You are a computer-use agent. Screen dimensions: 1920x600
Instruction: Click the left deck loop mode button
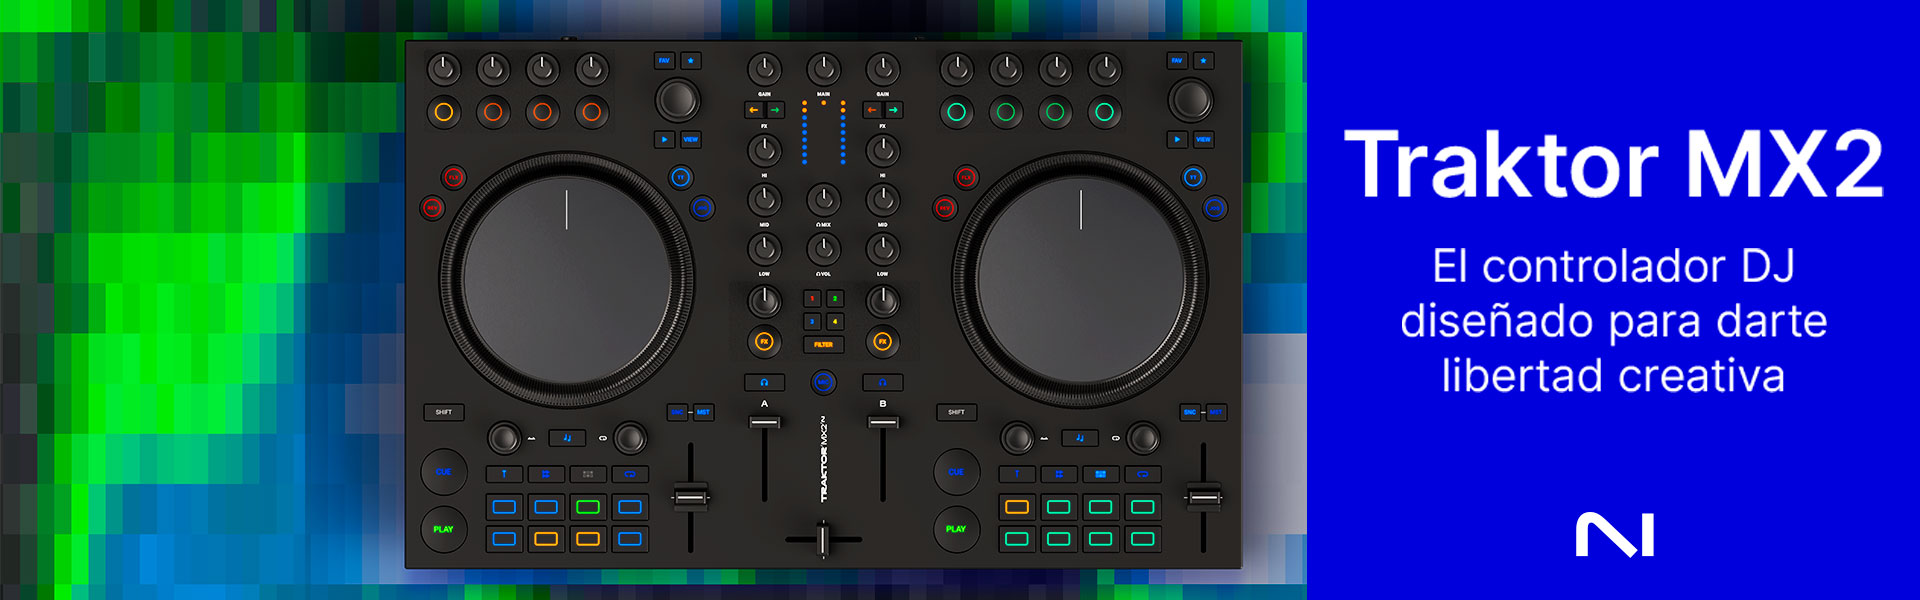point(630,474)
